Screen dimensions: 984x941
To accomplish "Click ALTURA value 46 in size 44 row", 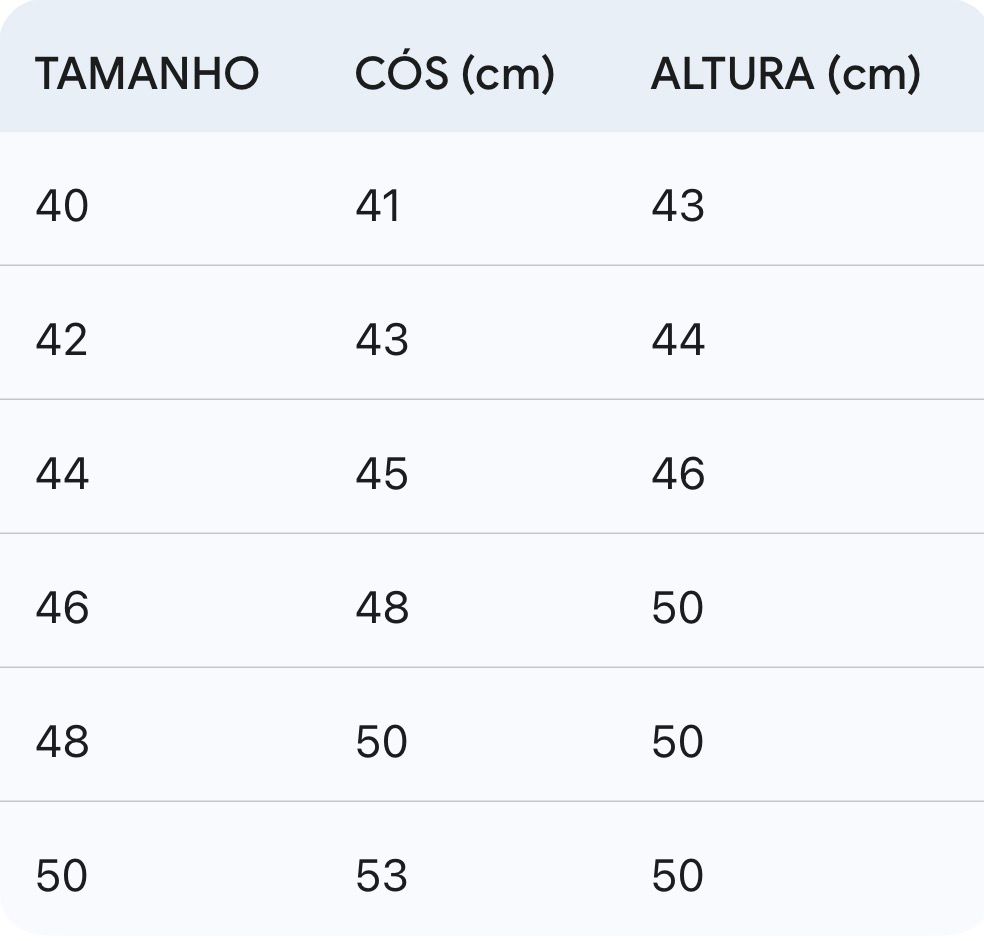I will pos(678,473).
